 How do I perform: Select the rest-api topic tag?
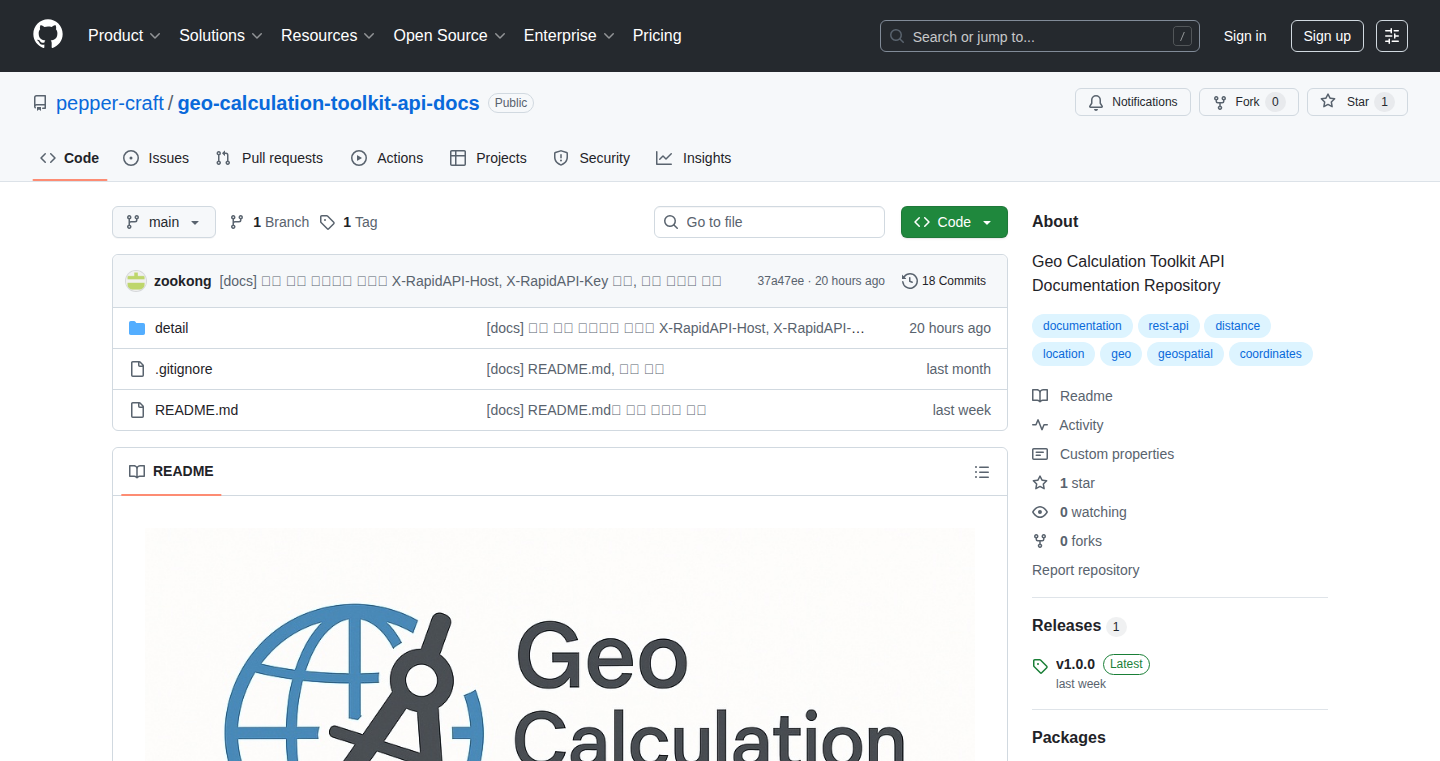pos(1168,326)
